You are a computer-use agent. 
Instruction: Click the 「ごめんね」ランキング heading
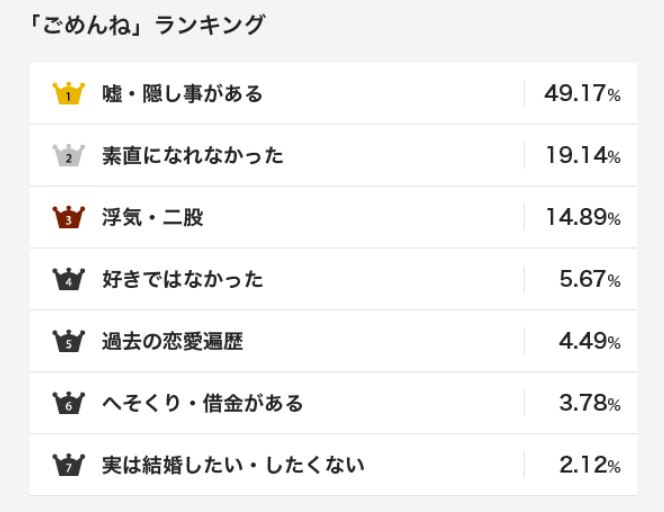(148, 25)
